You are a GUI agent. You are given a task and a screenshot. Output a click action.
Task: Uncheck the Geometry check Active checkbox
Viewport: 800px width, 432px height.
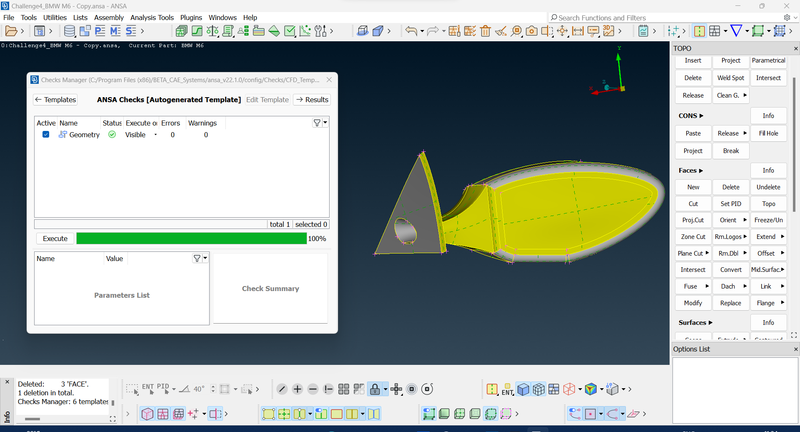(45, 135)
